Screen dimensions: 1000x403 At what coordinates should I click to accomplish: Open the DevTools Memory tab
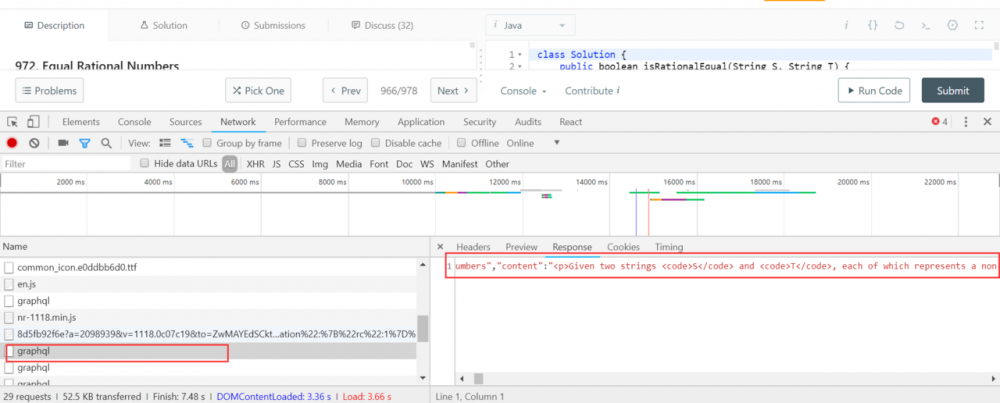(362, 122)
